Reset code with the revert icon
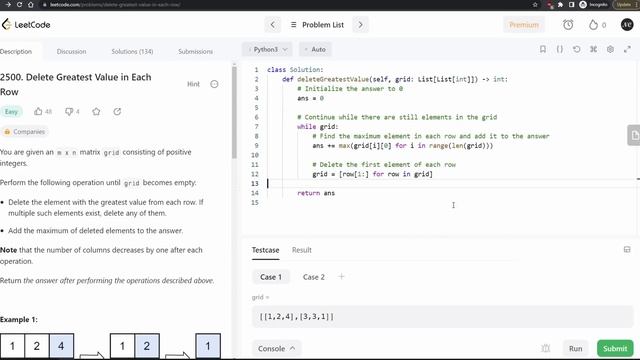The width and height of the screenshot is (640, 360). tap(576, 49)
